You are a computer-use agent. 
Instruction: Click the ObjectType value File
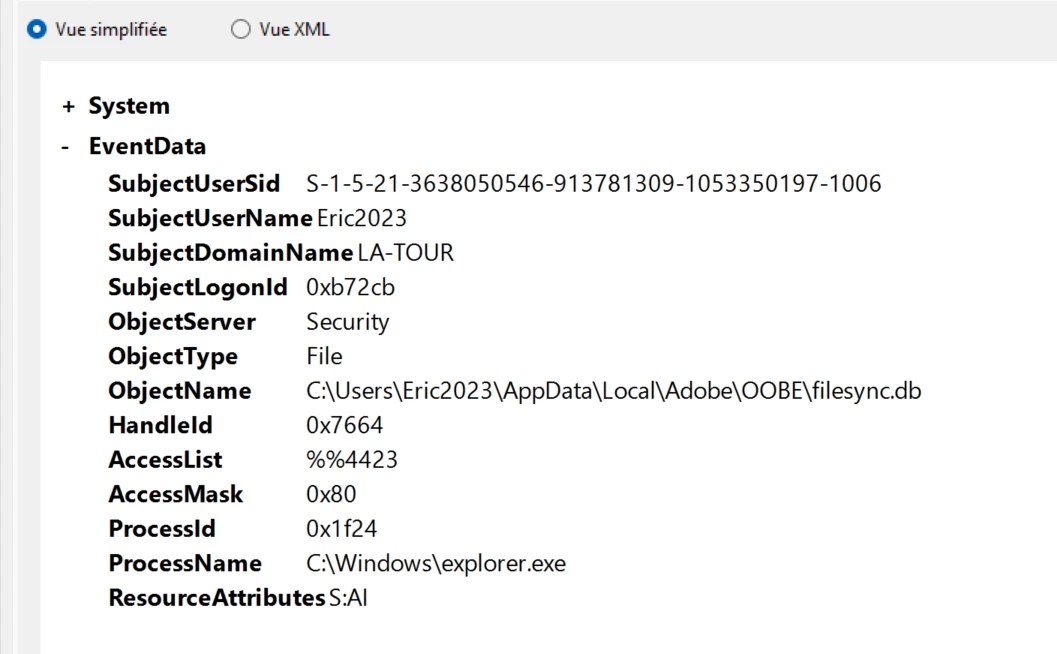[324, 356]
